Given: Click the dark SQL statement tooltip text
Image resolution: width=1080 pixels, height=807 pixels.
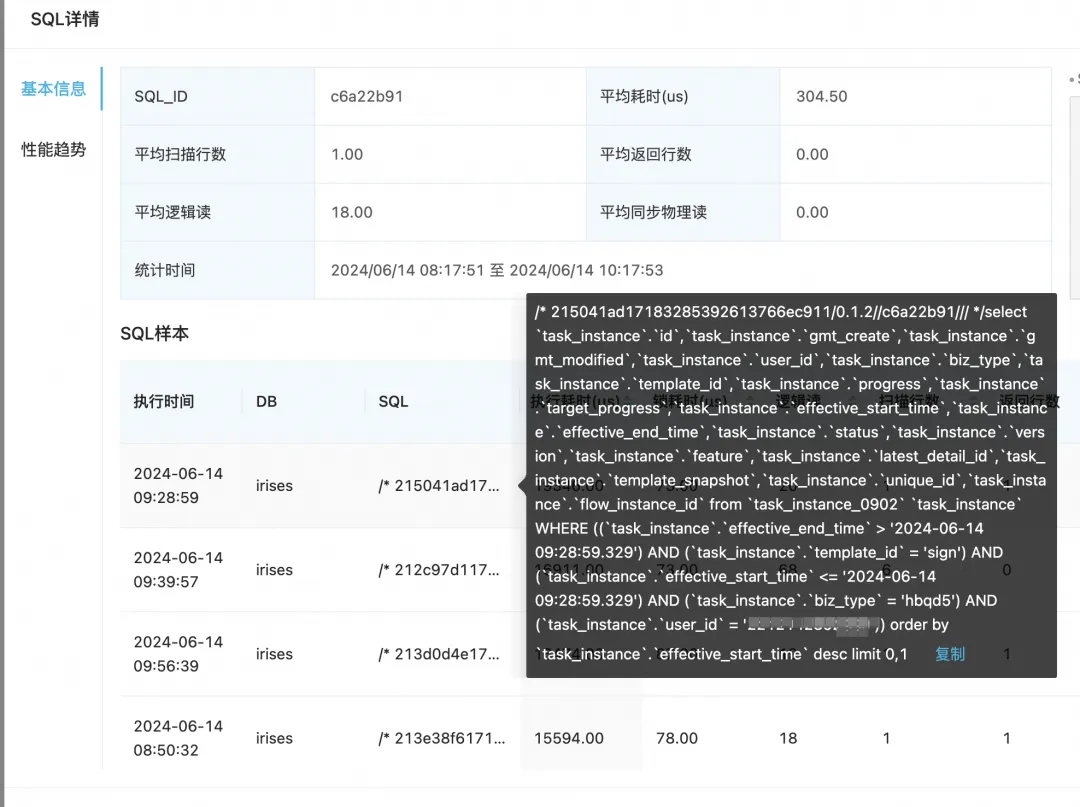Looking at the screenshot, I should [791, 482].
